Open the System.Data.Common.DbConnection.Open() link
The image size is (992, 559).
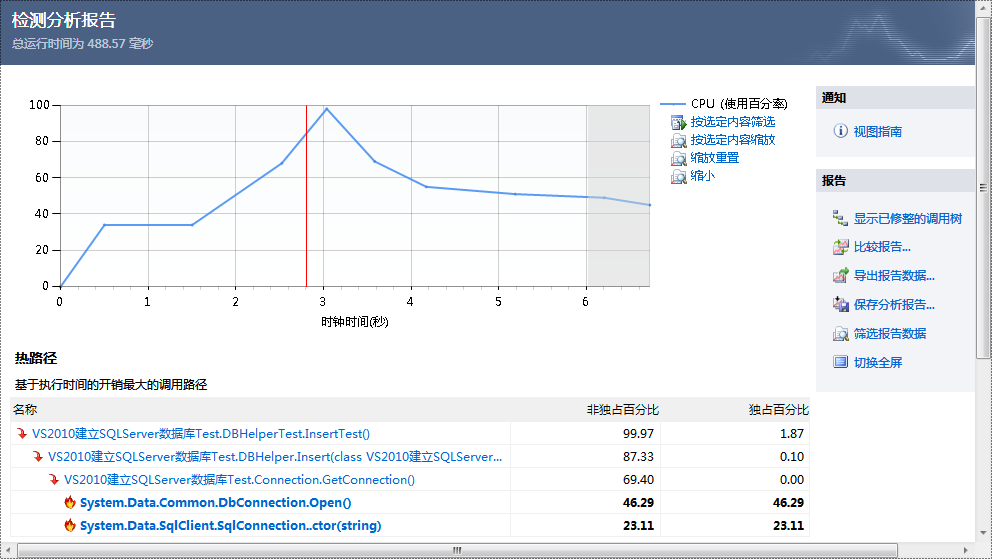[x=215, y=503]
